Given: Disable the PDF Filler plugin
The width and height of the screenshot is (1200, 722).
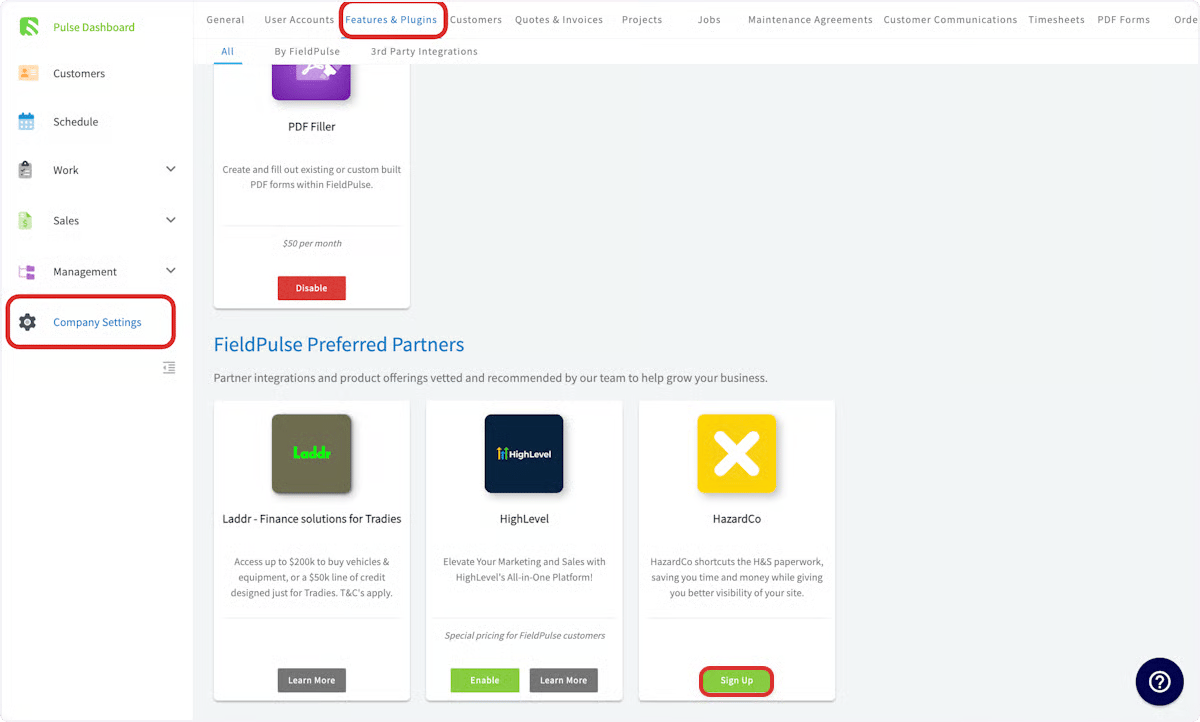Looking at the screenshot, I should (311, 288).
